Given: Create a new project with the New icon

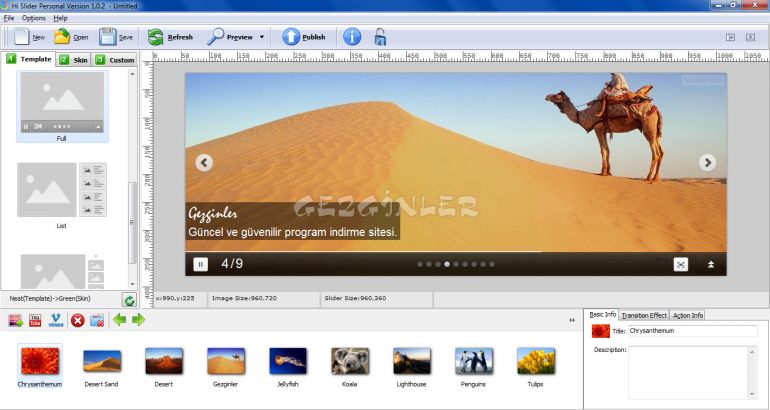Looking at the screenshot, I should [29, 37].
